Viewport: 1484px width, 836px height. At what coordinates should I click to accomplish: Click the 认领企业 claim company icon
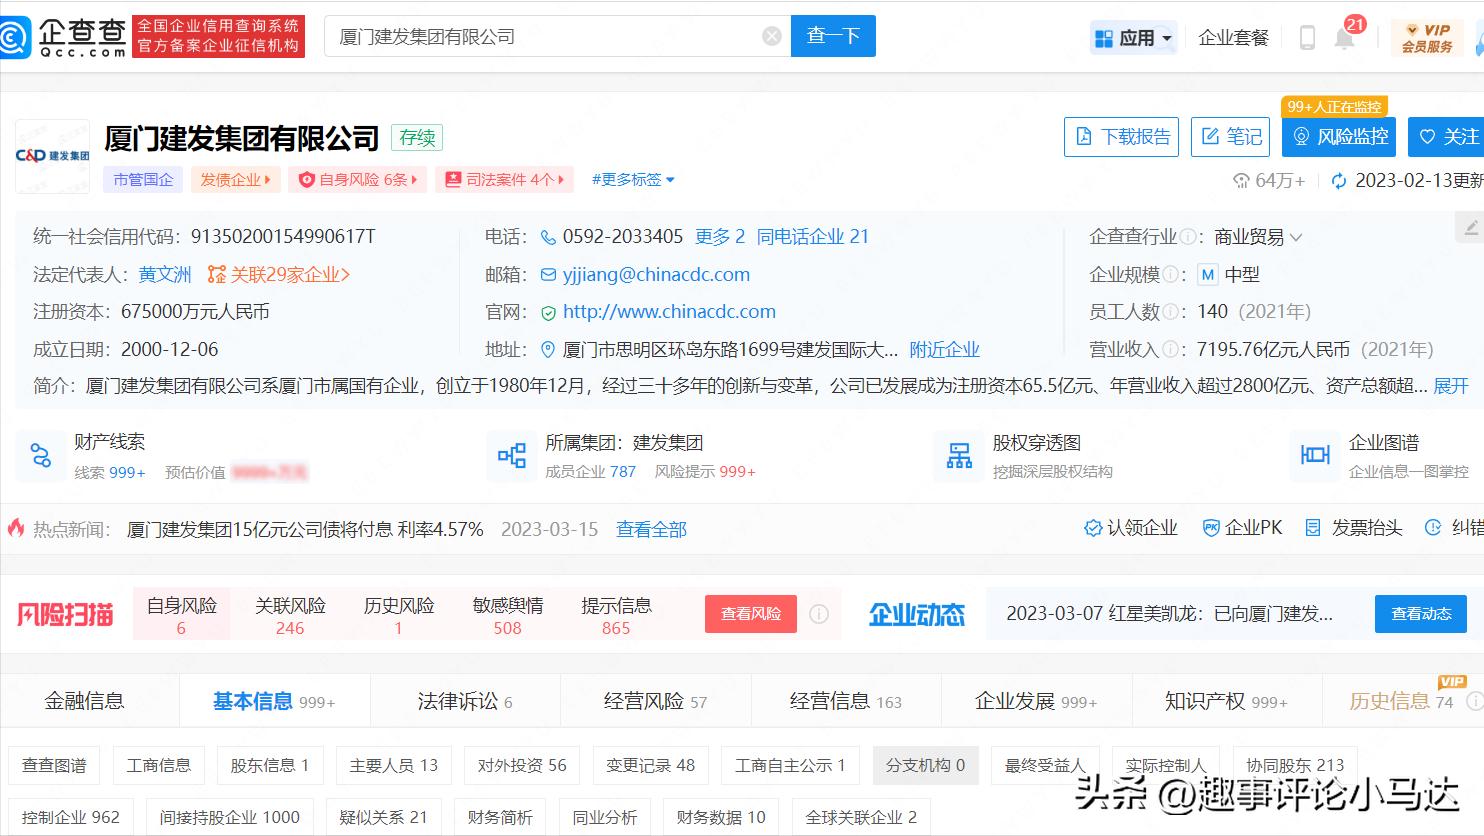pyautogui.click(x=1129, y=527)
